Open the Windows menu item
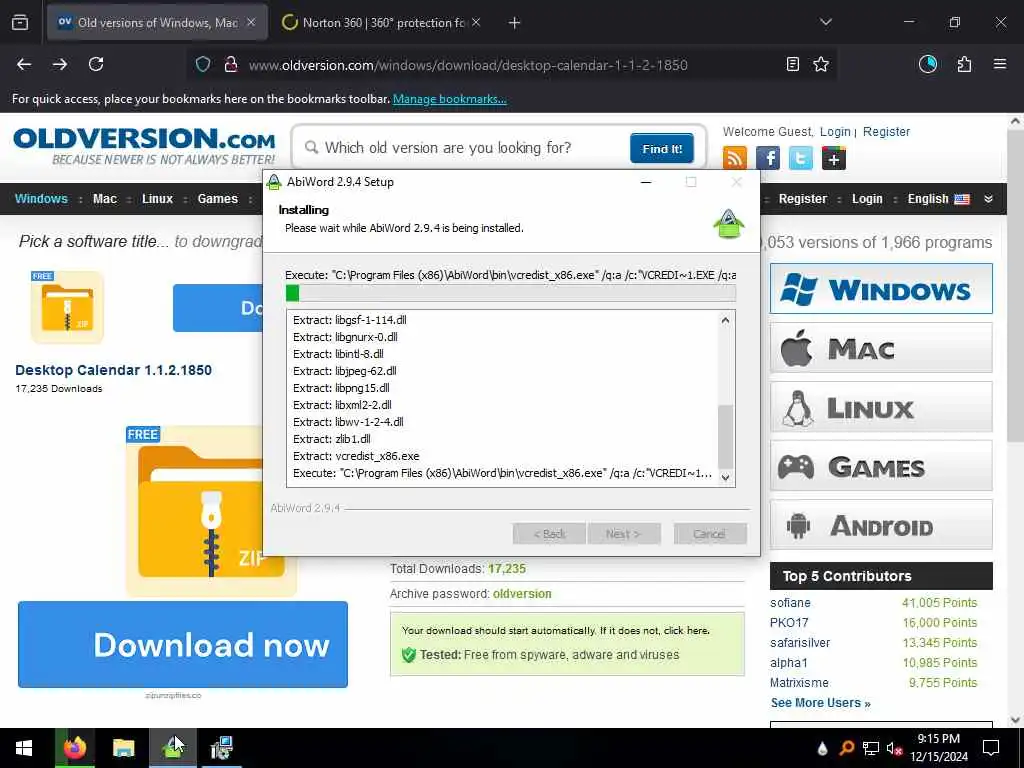 coord(41,199)
